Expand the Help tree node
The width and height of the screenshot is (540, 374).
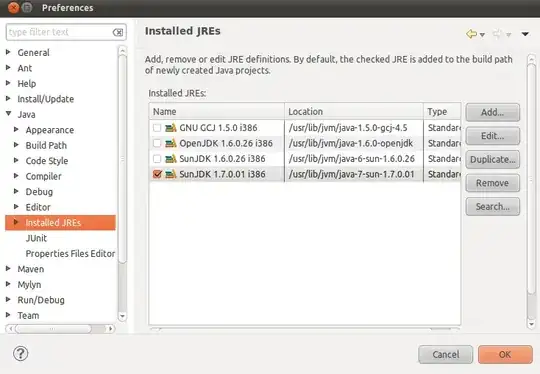[8, 83]
